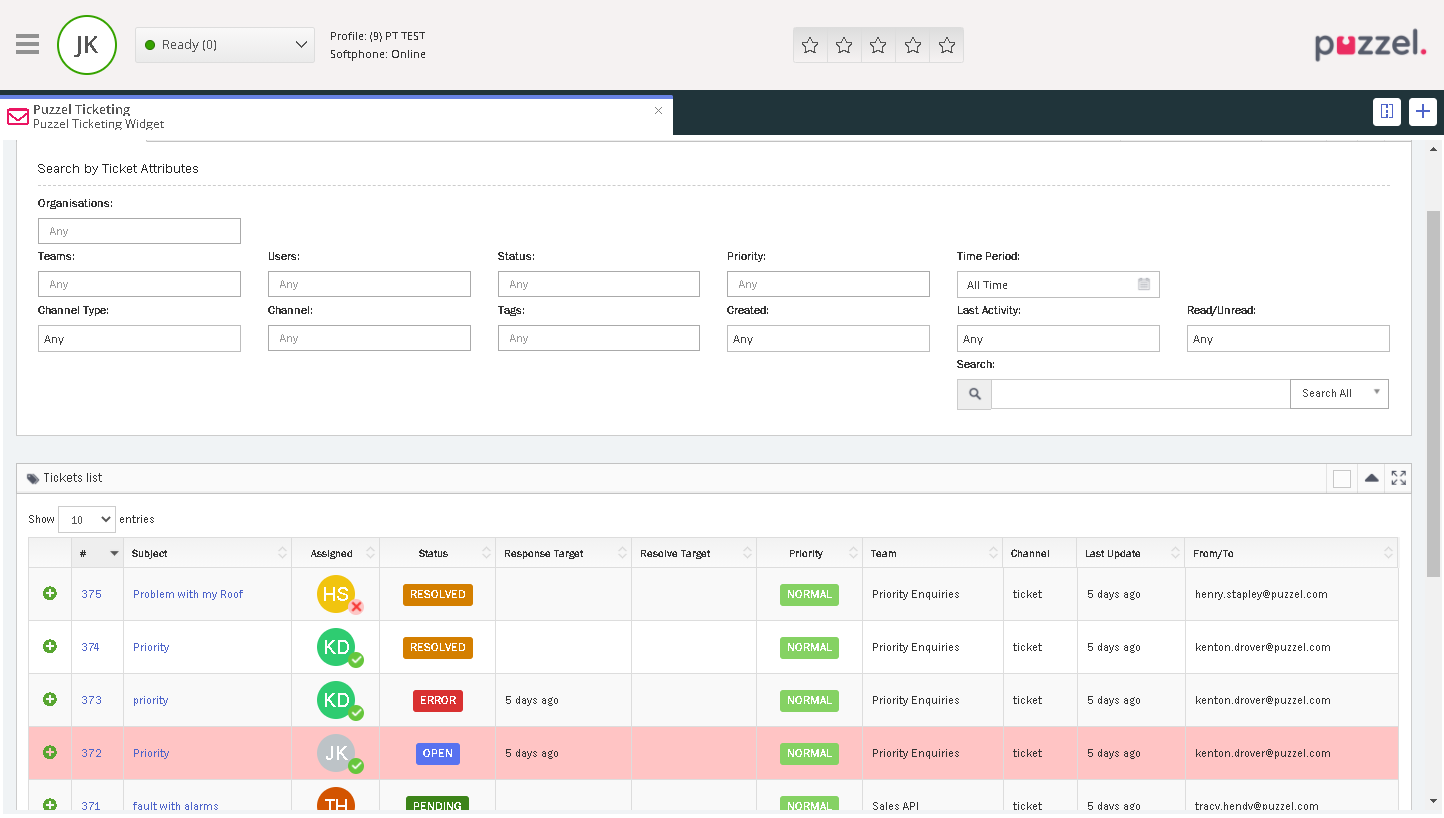Click the first rating star
The image size is (1444, 818).
[x=810, y=45]
